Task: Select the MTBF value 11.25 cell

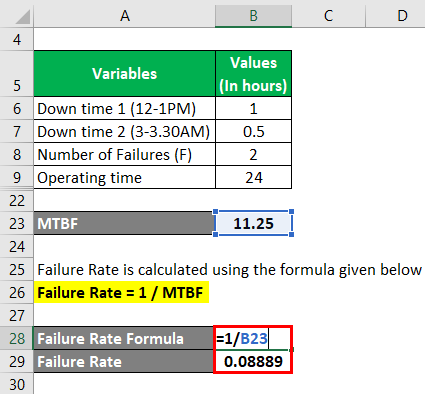Action: (x=254, y=223)
